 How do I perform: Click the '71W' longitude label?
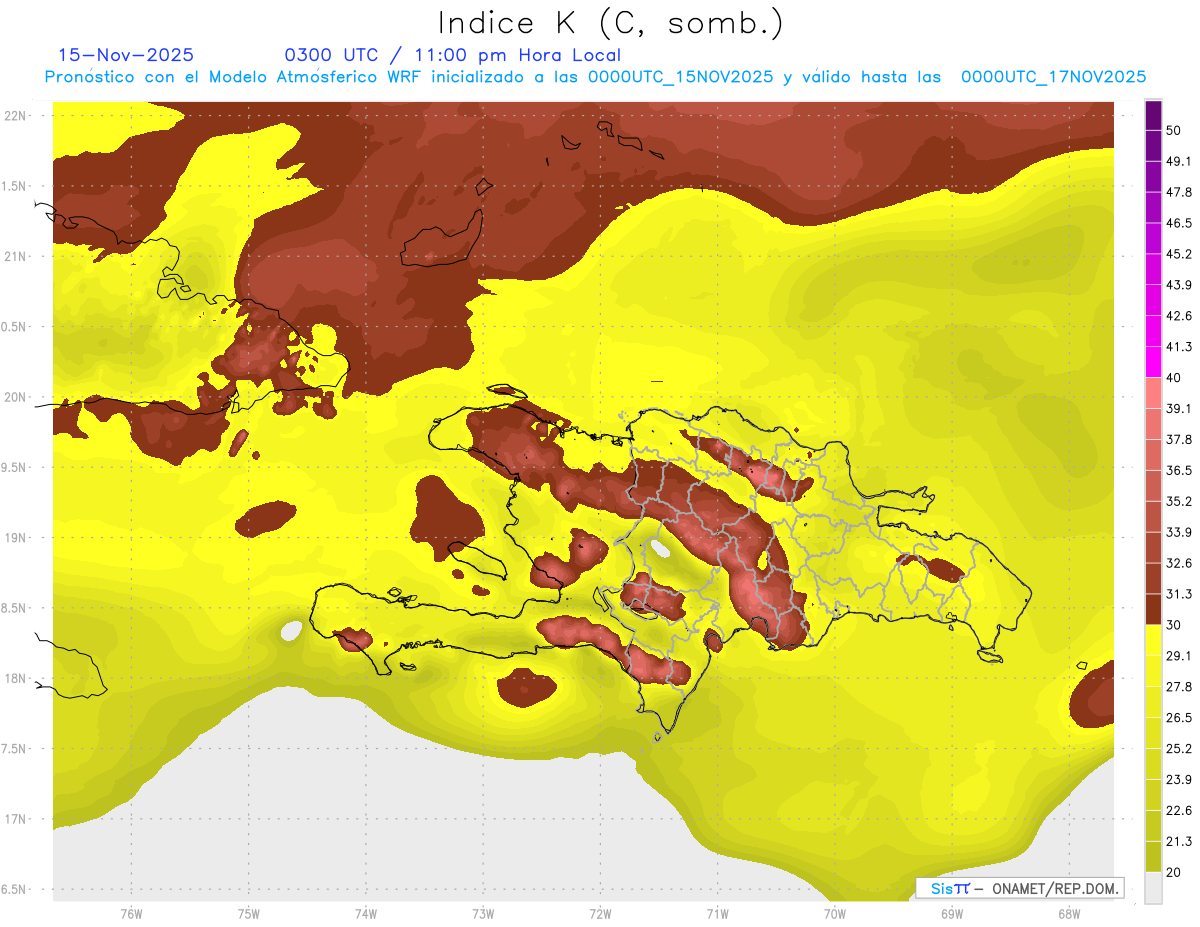[x=717, y=914]
